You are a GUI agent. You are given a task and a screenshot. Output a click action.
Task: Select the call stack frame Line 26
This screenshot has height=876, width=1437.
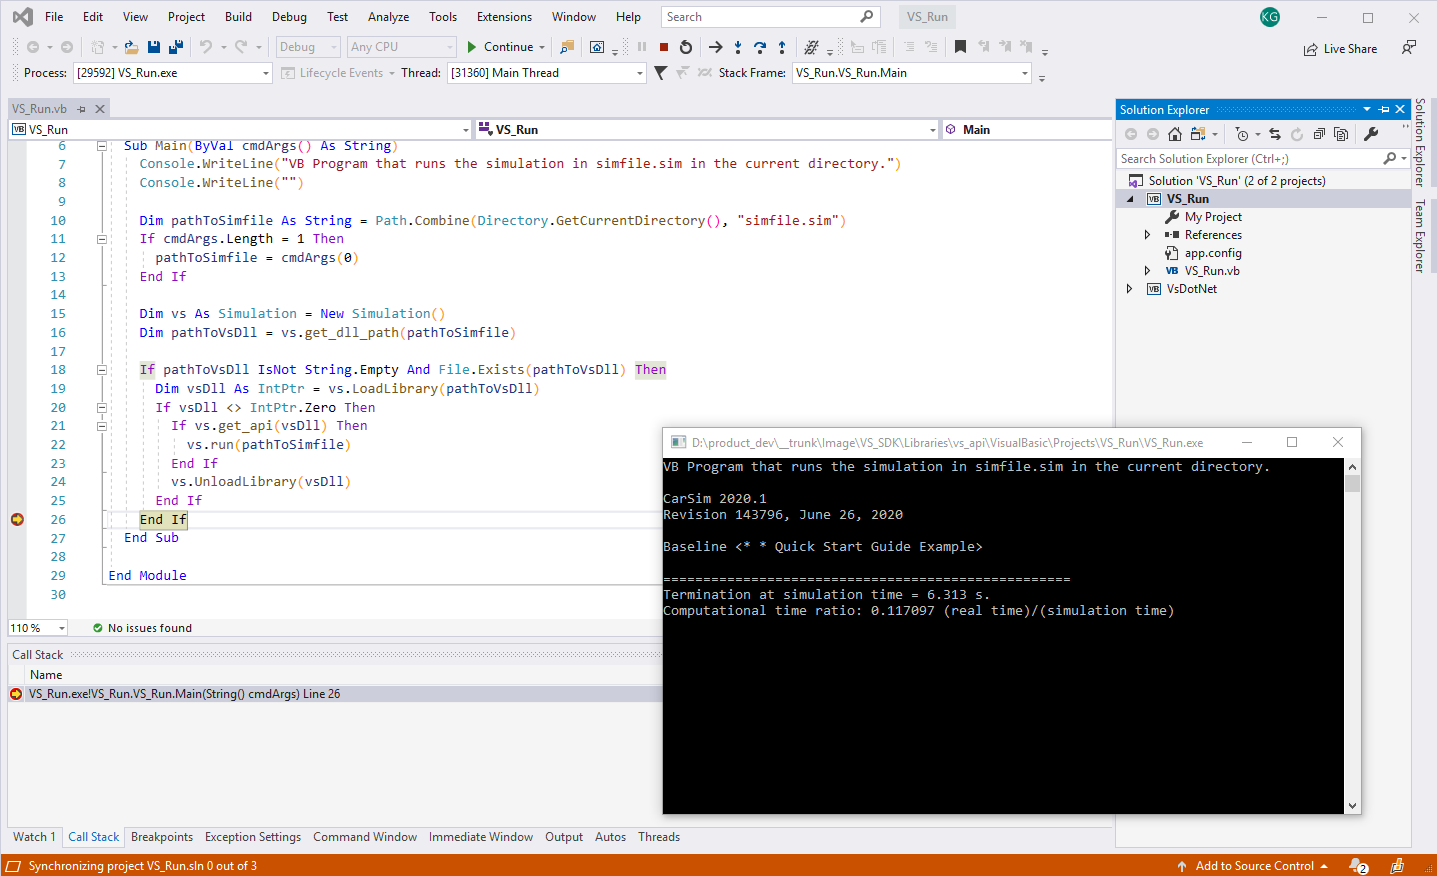point(334,694)
